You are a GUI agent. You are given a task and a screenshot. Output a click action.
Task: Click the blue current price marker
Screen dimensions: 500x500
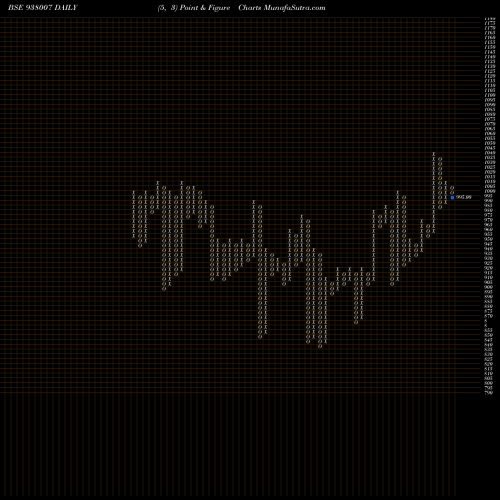point(452,197)
